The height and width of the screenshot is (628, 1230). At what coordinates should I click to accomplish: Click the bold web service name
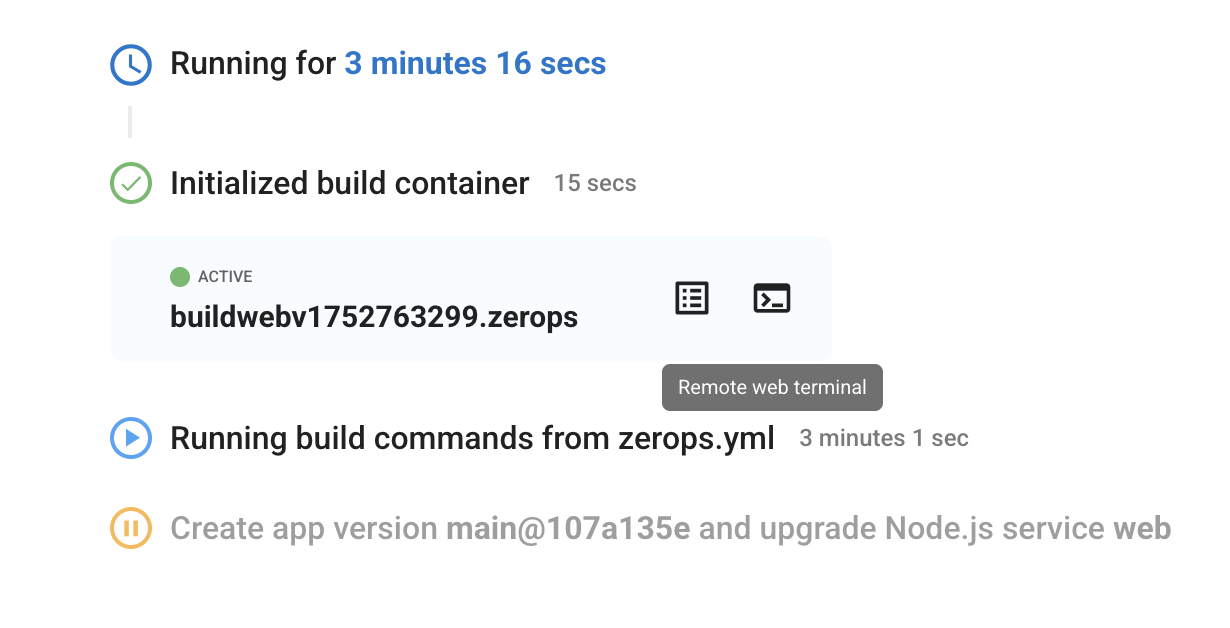pos(1142,528)
